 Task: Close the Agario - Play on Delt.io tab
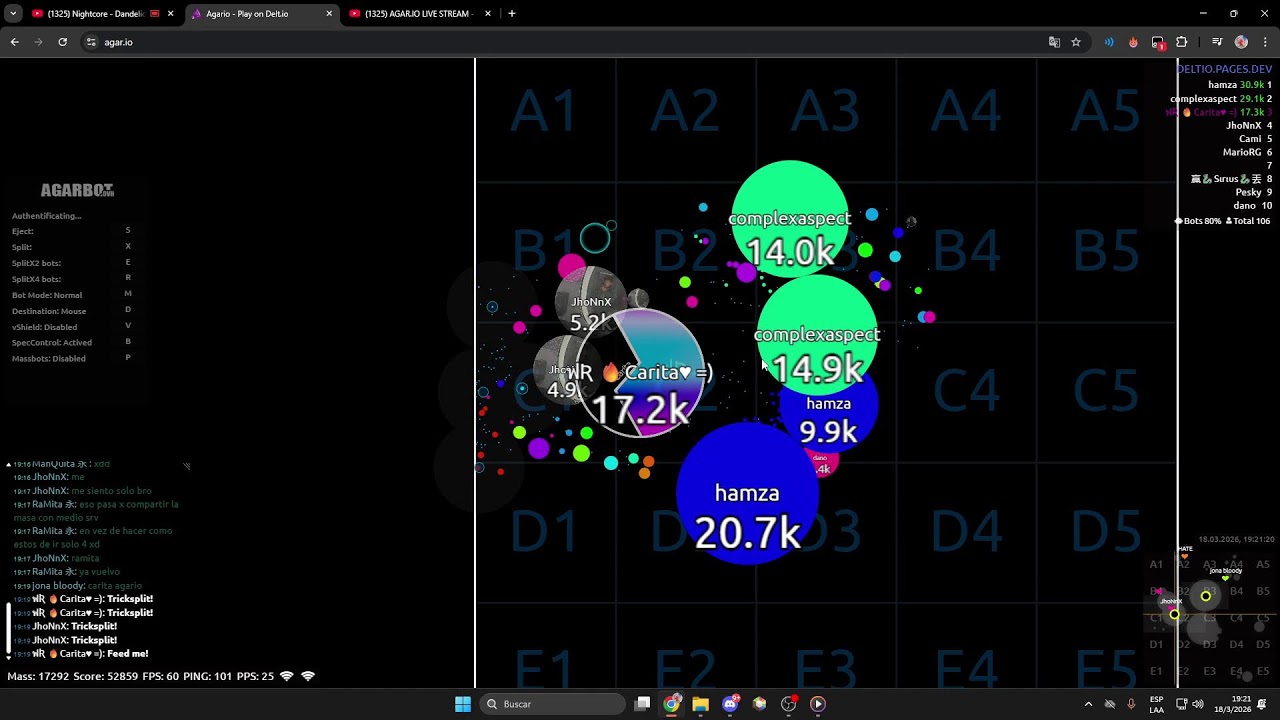pyautogui.click(x=329, y=14)
